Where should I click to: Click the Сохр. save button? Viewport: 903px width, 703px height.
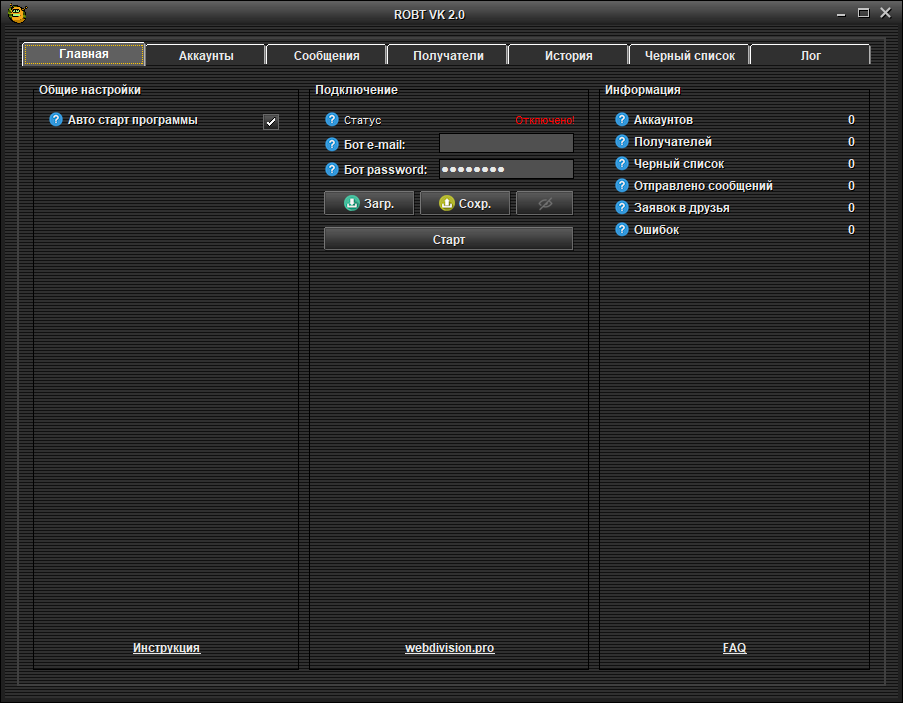(465, 203)
